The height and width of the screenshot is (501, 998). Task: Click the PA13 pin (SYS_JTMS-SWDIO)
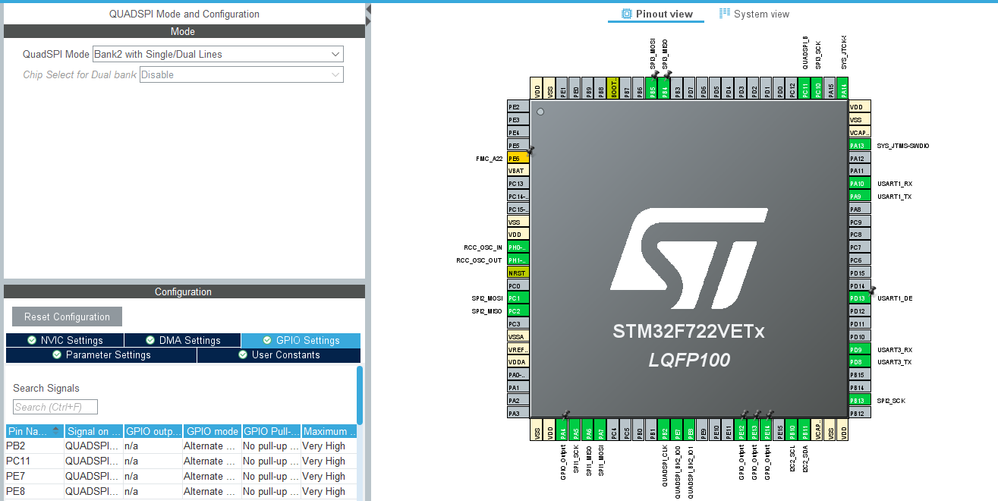pos(860,145)
